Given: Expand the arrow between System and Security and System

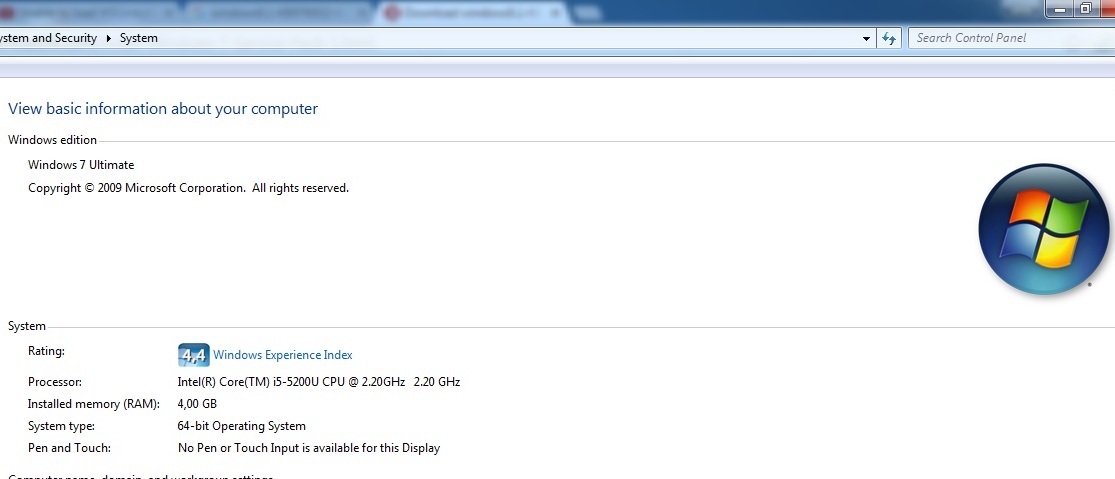Looking at the screenshot, I should tap(109, 38).
